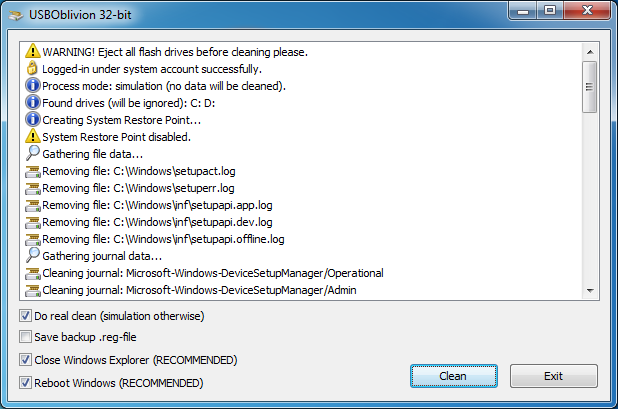This screenshot has height=409, width=618.
Task: Click magnifier icon beside Gathering journal data
Action: [33, 255]
